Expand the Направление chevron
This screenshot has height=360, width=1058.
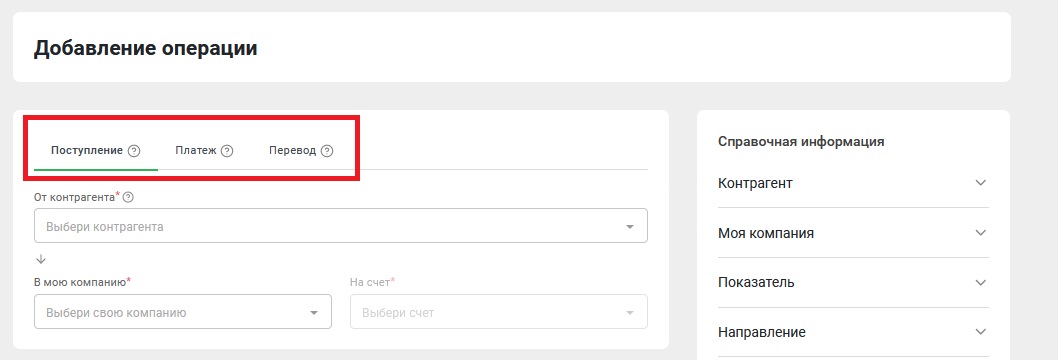[981, 332]
